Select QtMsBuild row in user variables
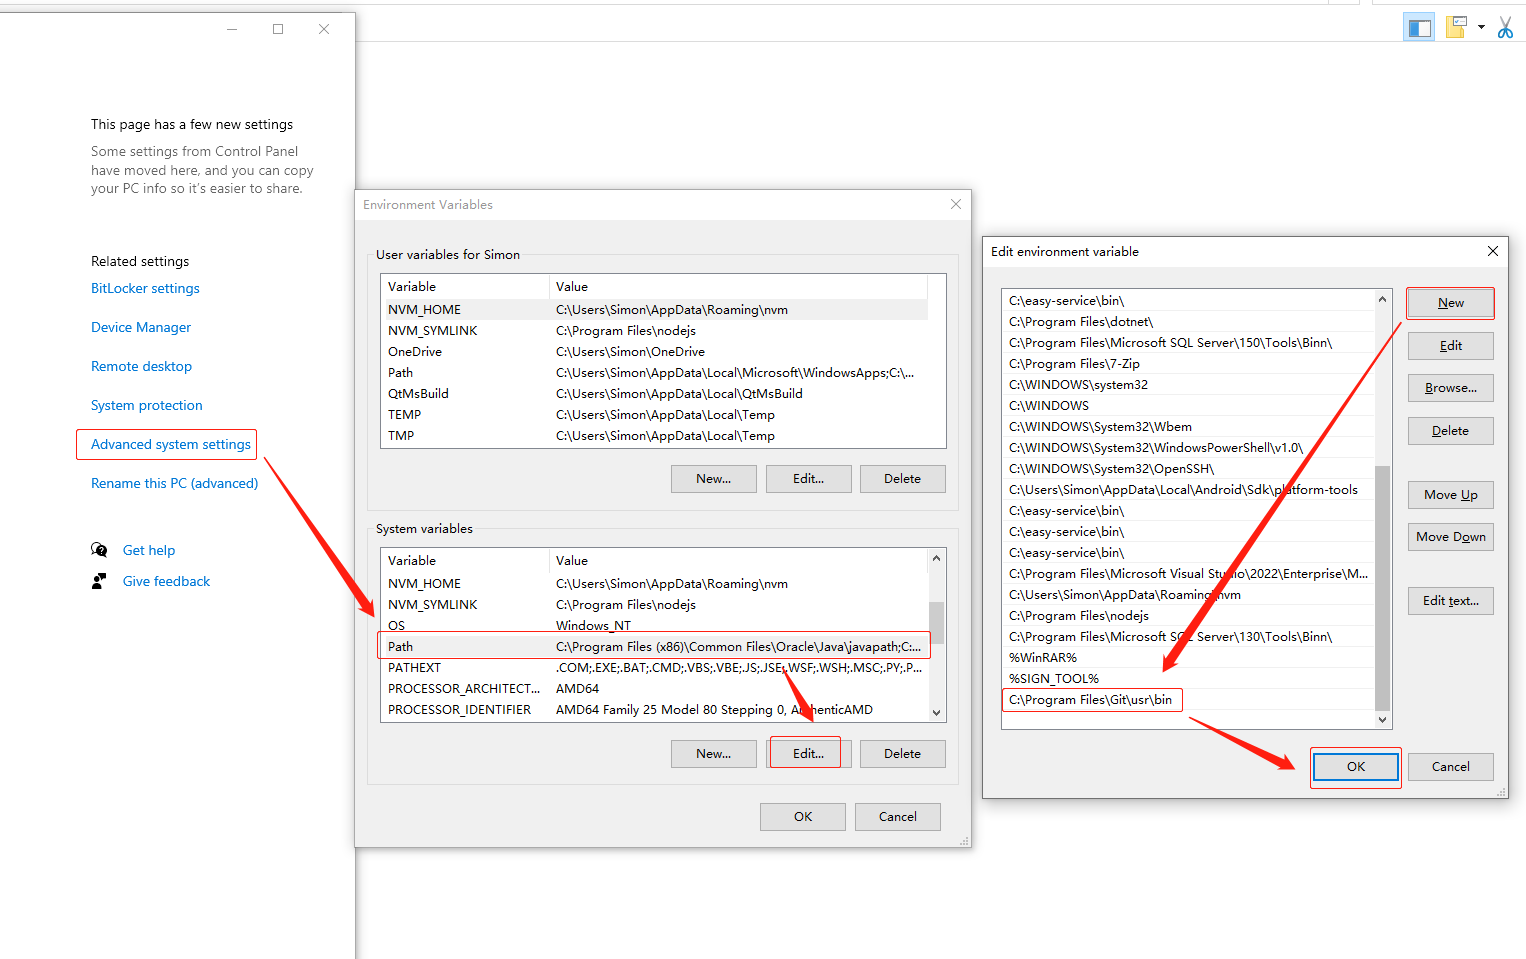 point(655,394)
